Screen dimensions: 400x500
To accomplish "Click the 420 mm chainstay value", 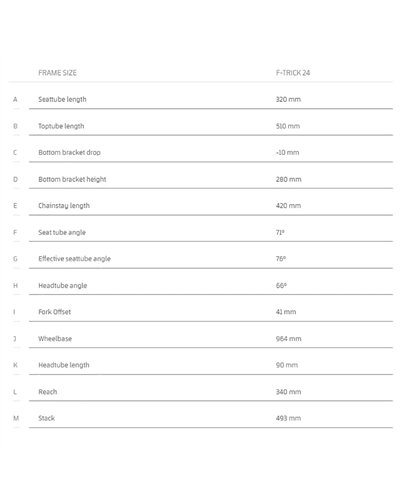I will [288, 206].
